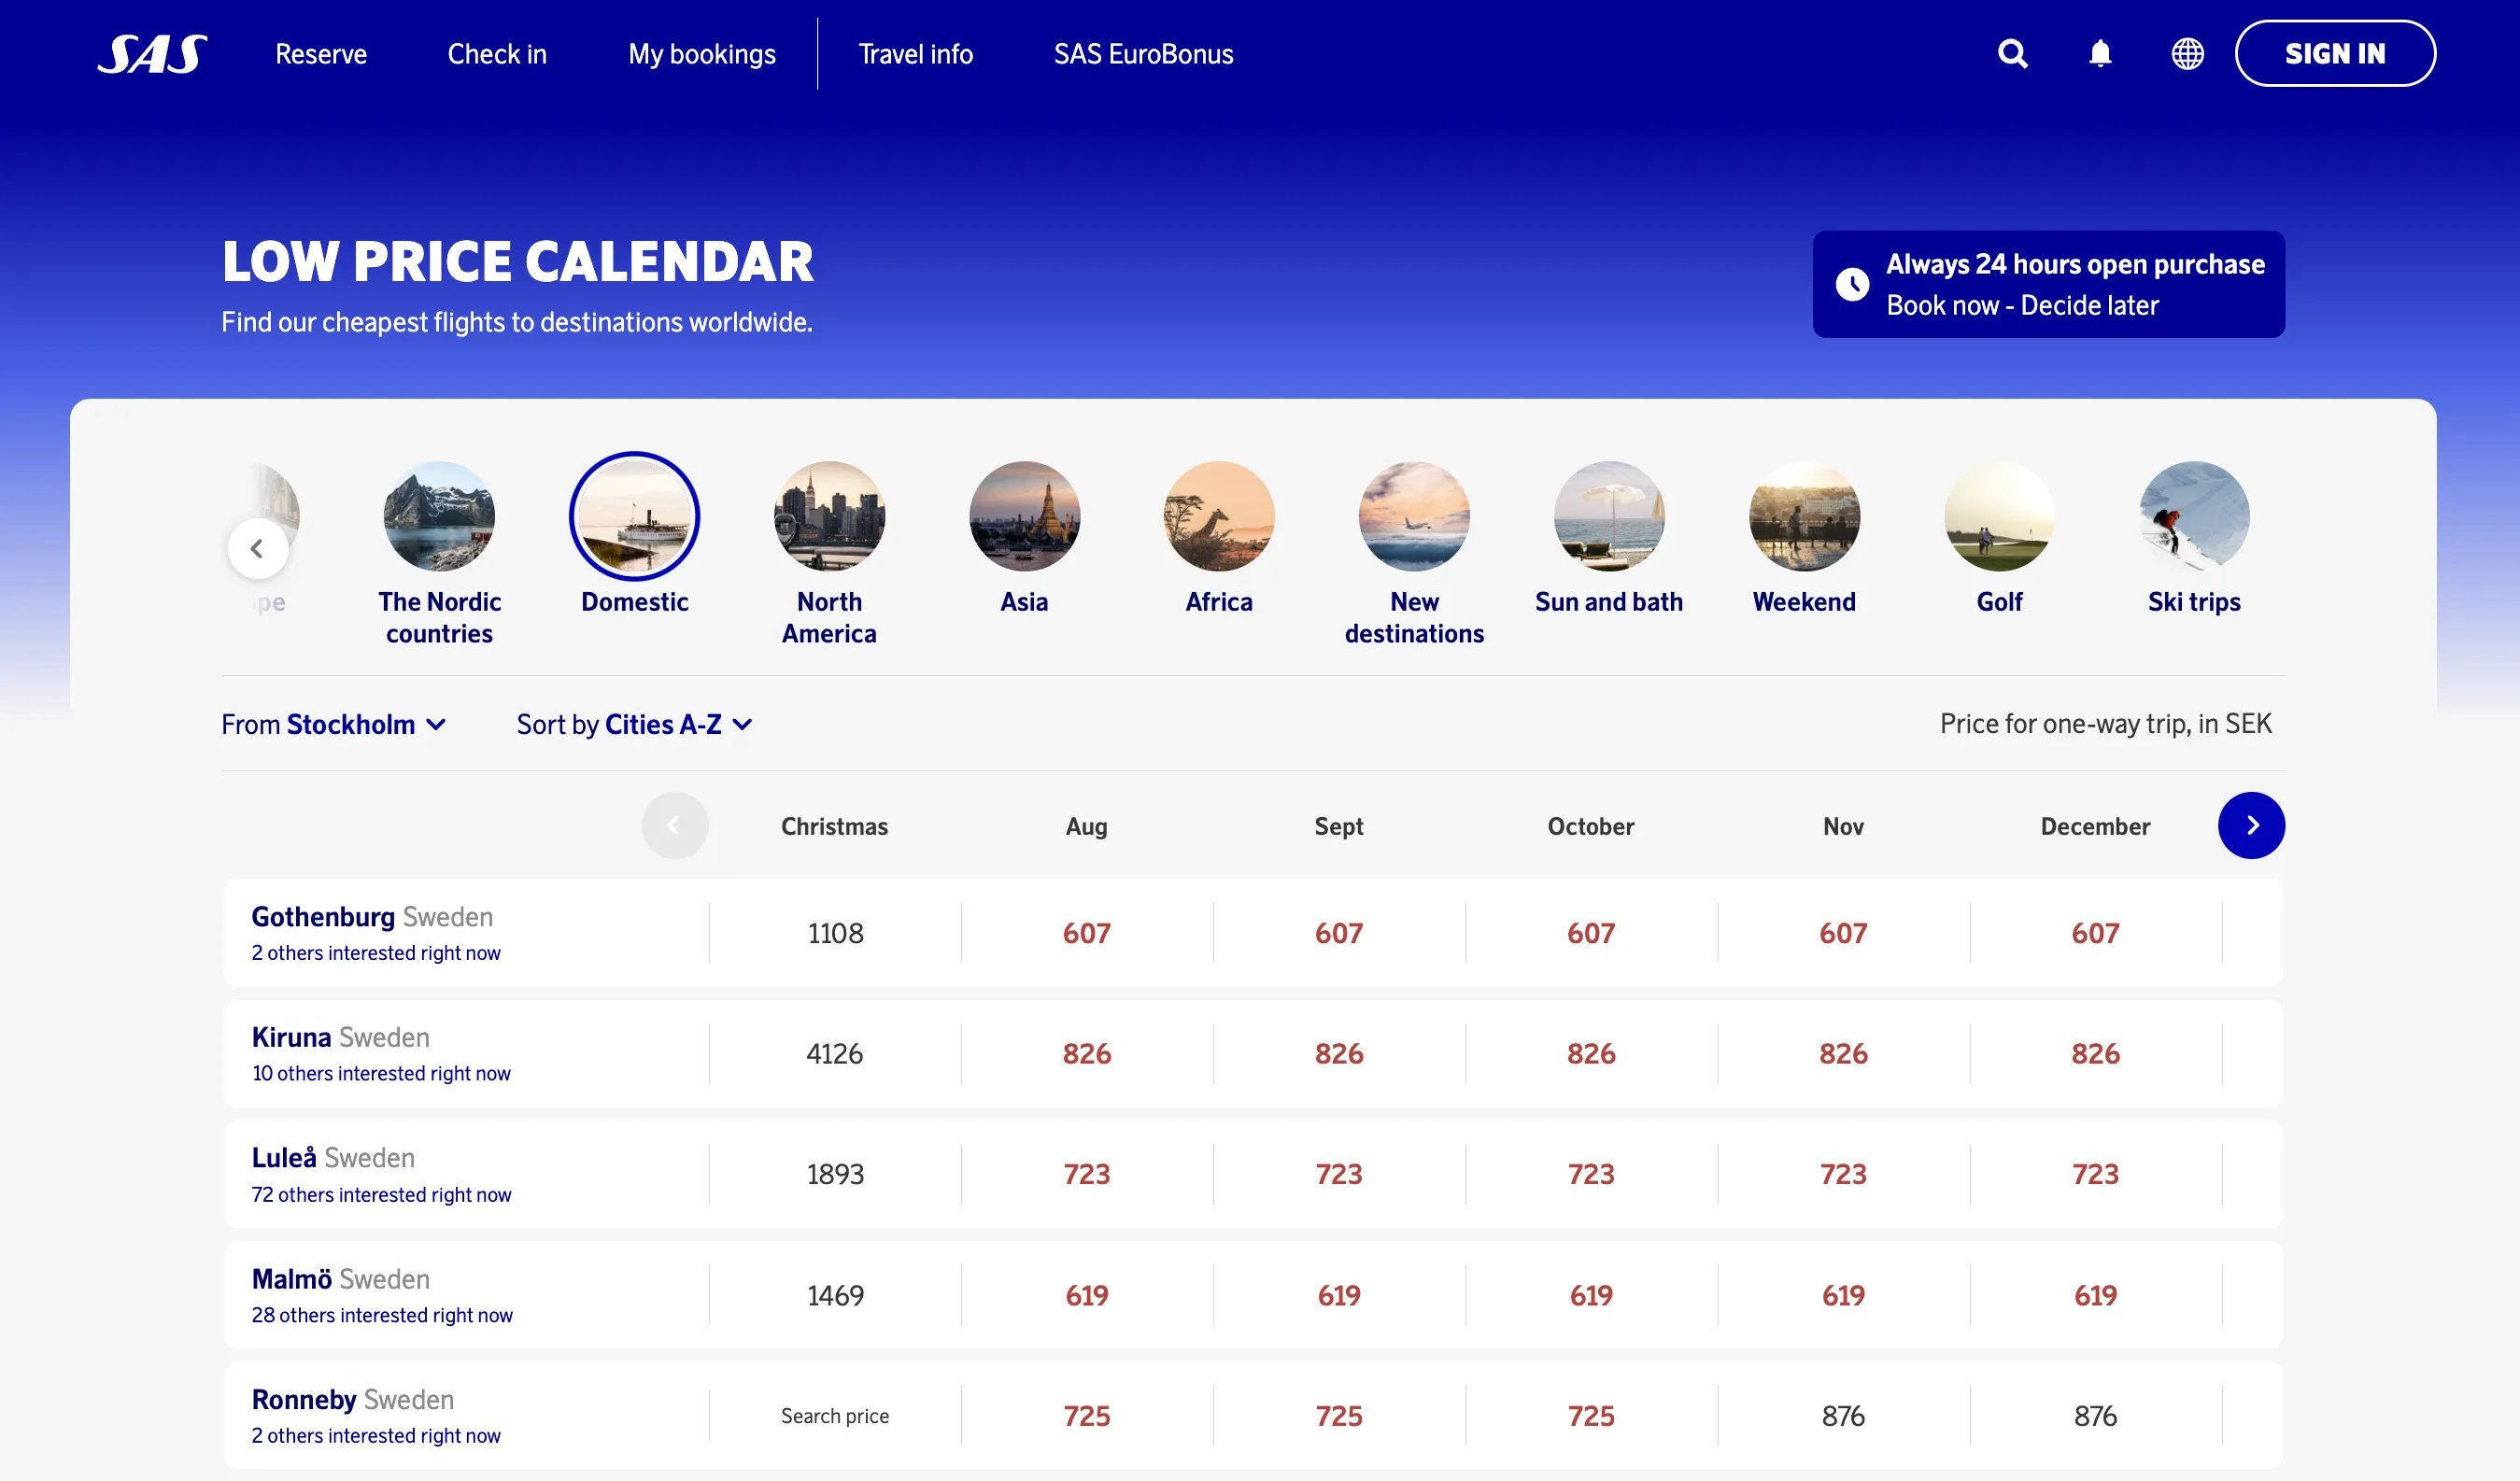Open the search magnifier icon

2013,53
